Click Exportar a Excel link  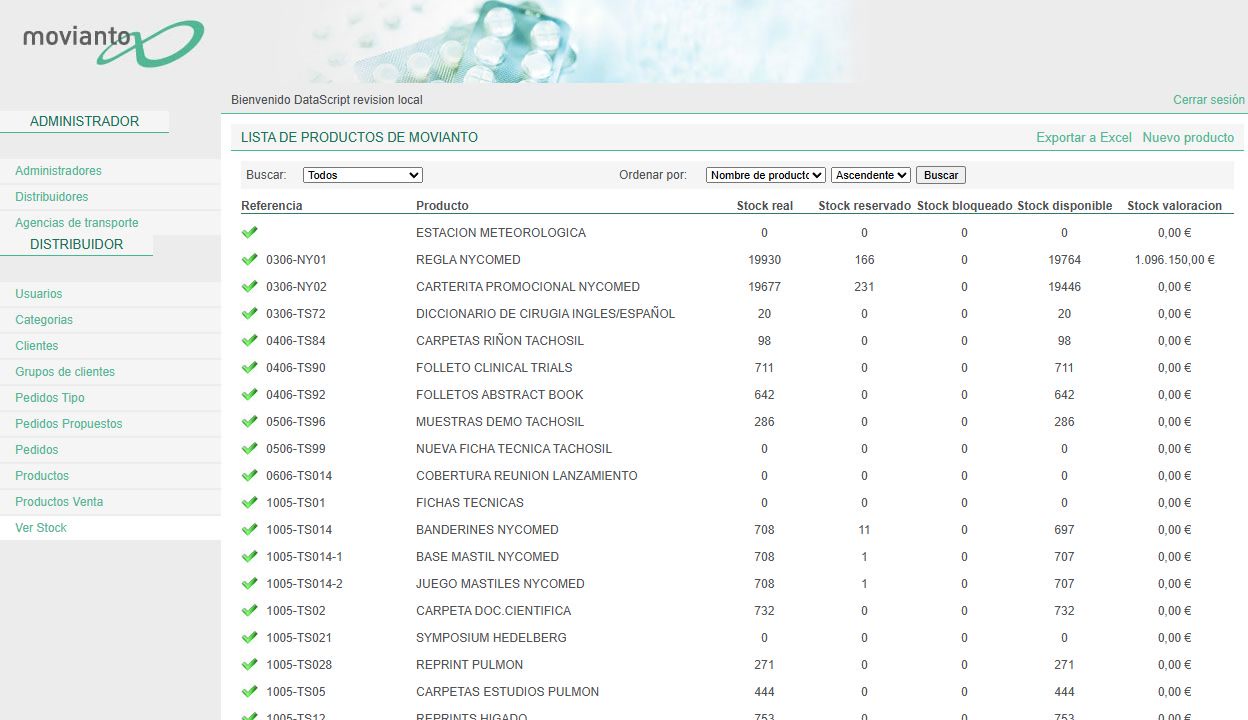1084,138
